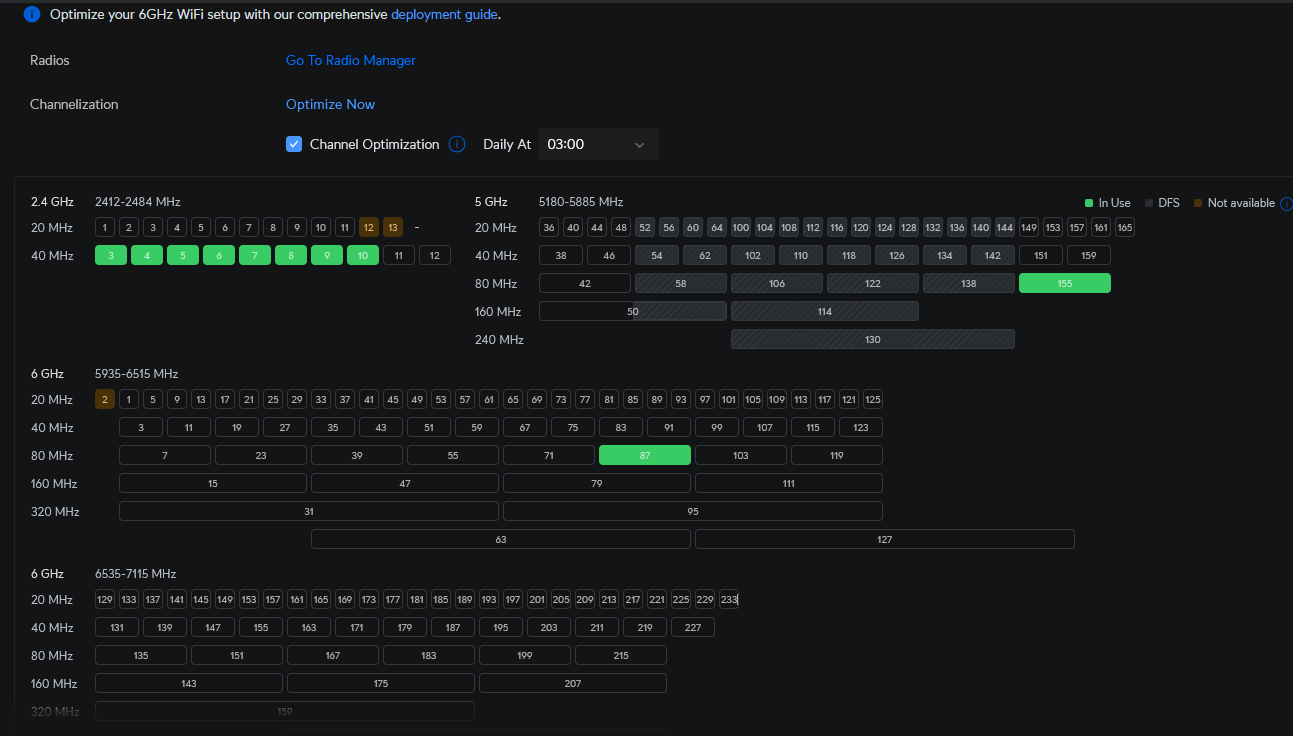Select lower 6 GHz 160 MHz channel 79

pyautogui.click(x=597, y=483)
